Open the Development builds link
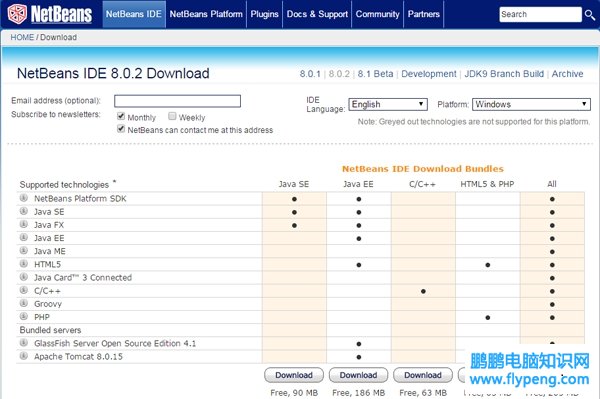The image size is (600, 399). pyautogui.click(x=429, y=74)
